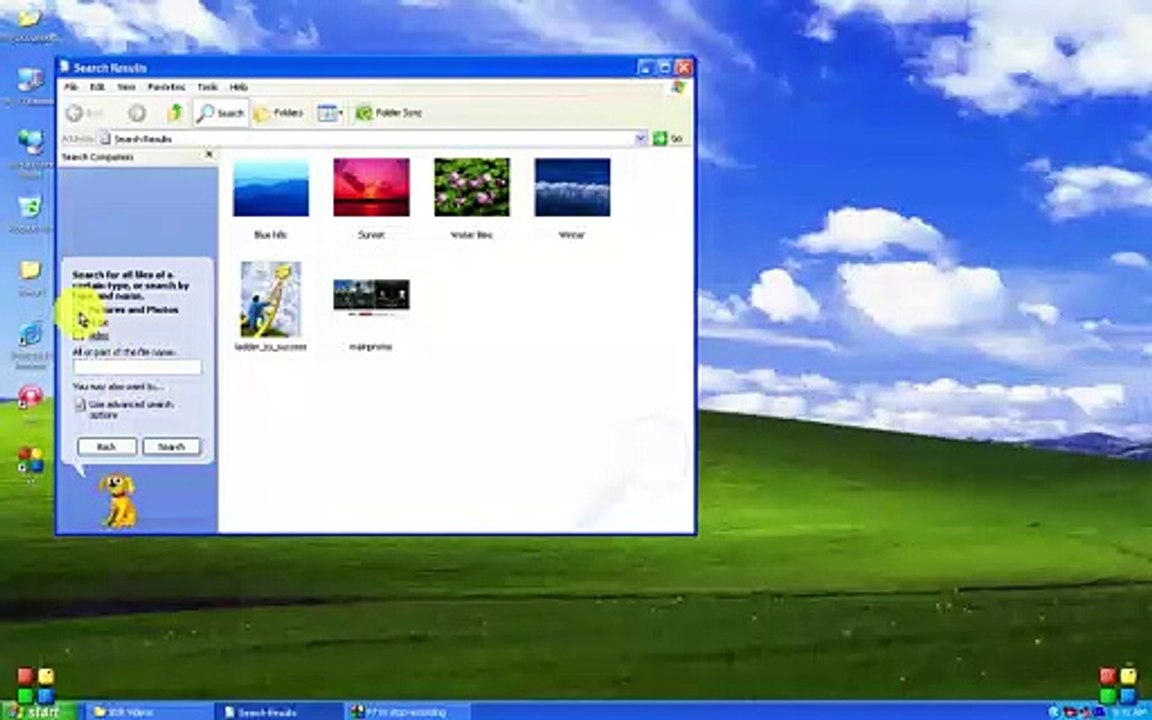Go up one folder level icon

[175, 113]
